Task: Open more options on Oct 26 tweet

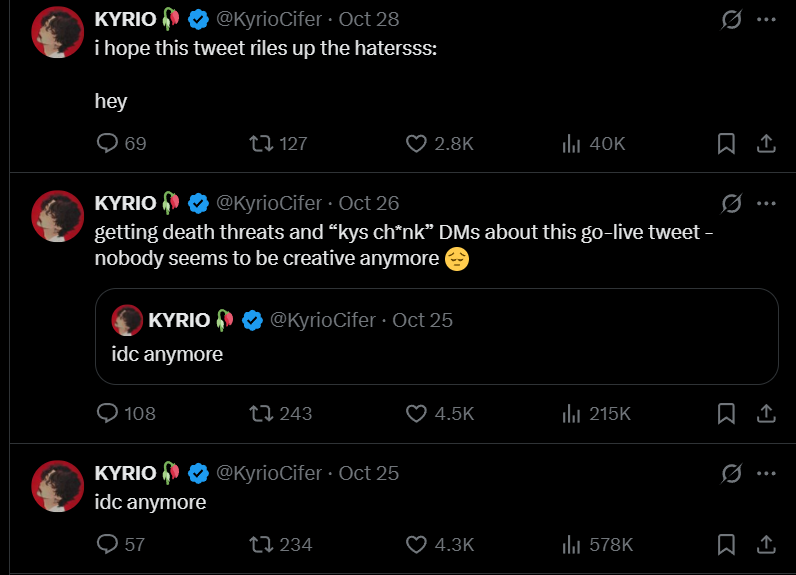Action: pos(766,203)
